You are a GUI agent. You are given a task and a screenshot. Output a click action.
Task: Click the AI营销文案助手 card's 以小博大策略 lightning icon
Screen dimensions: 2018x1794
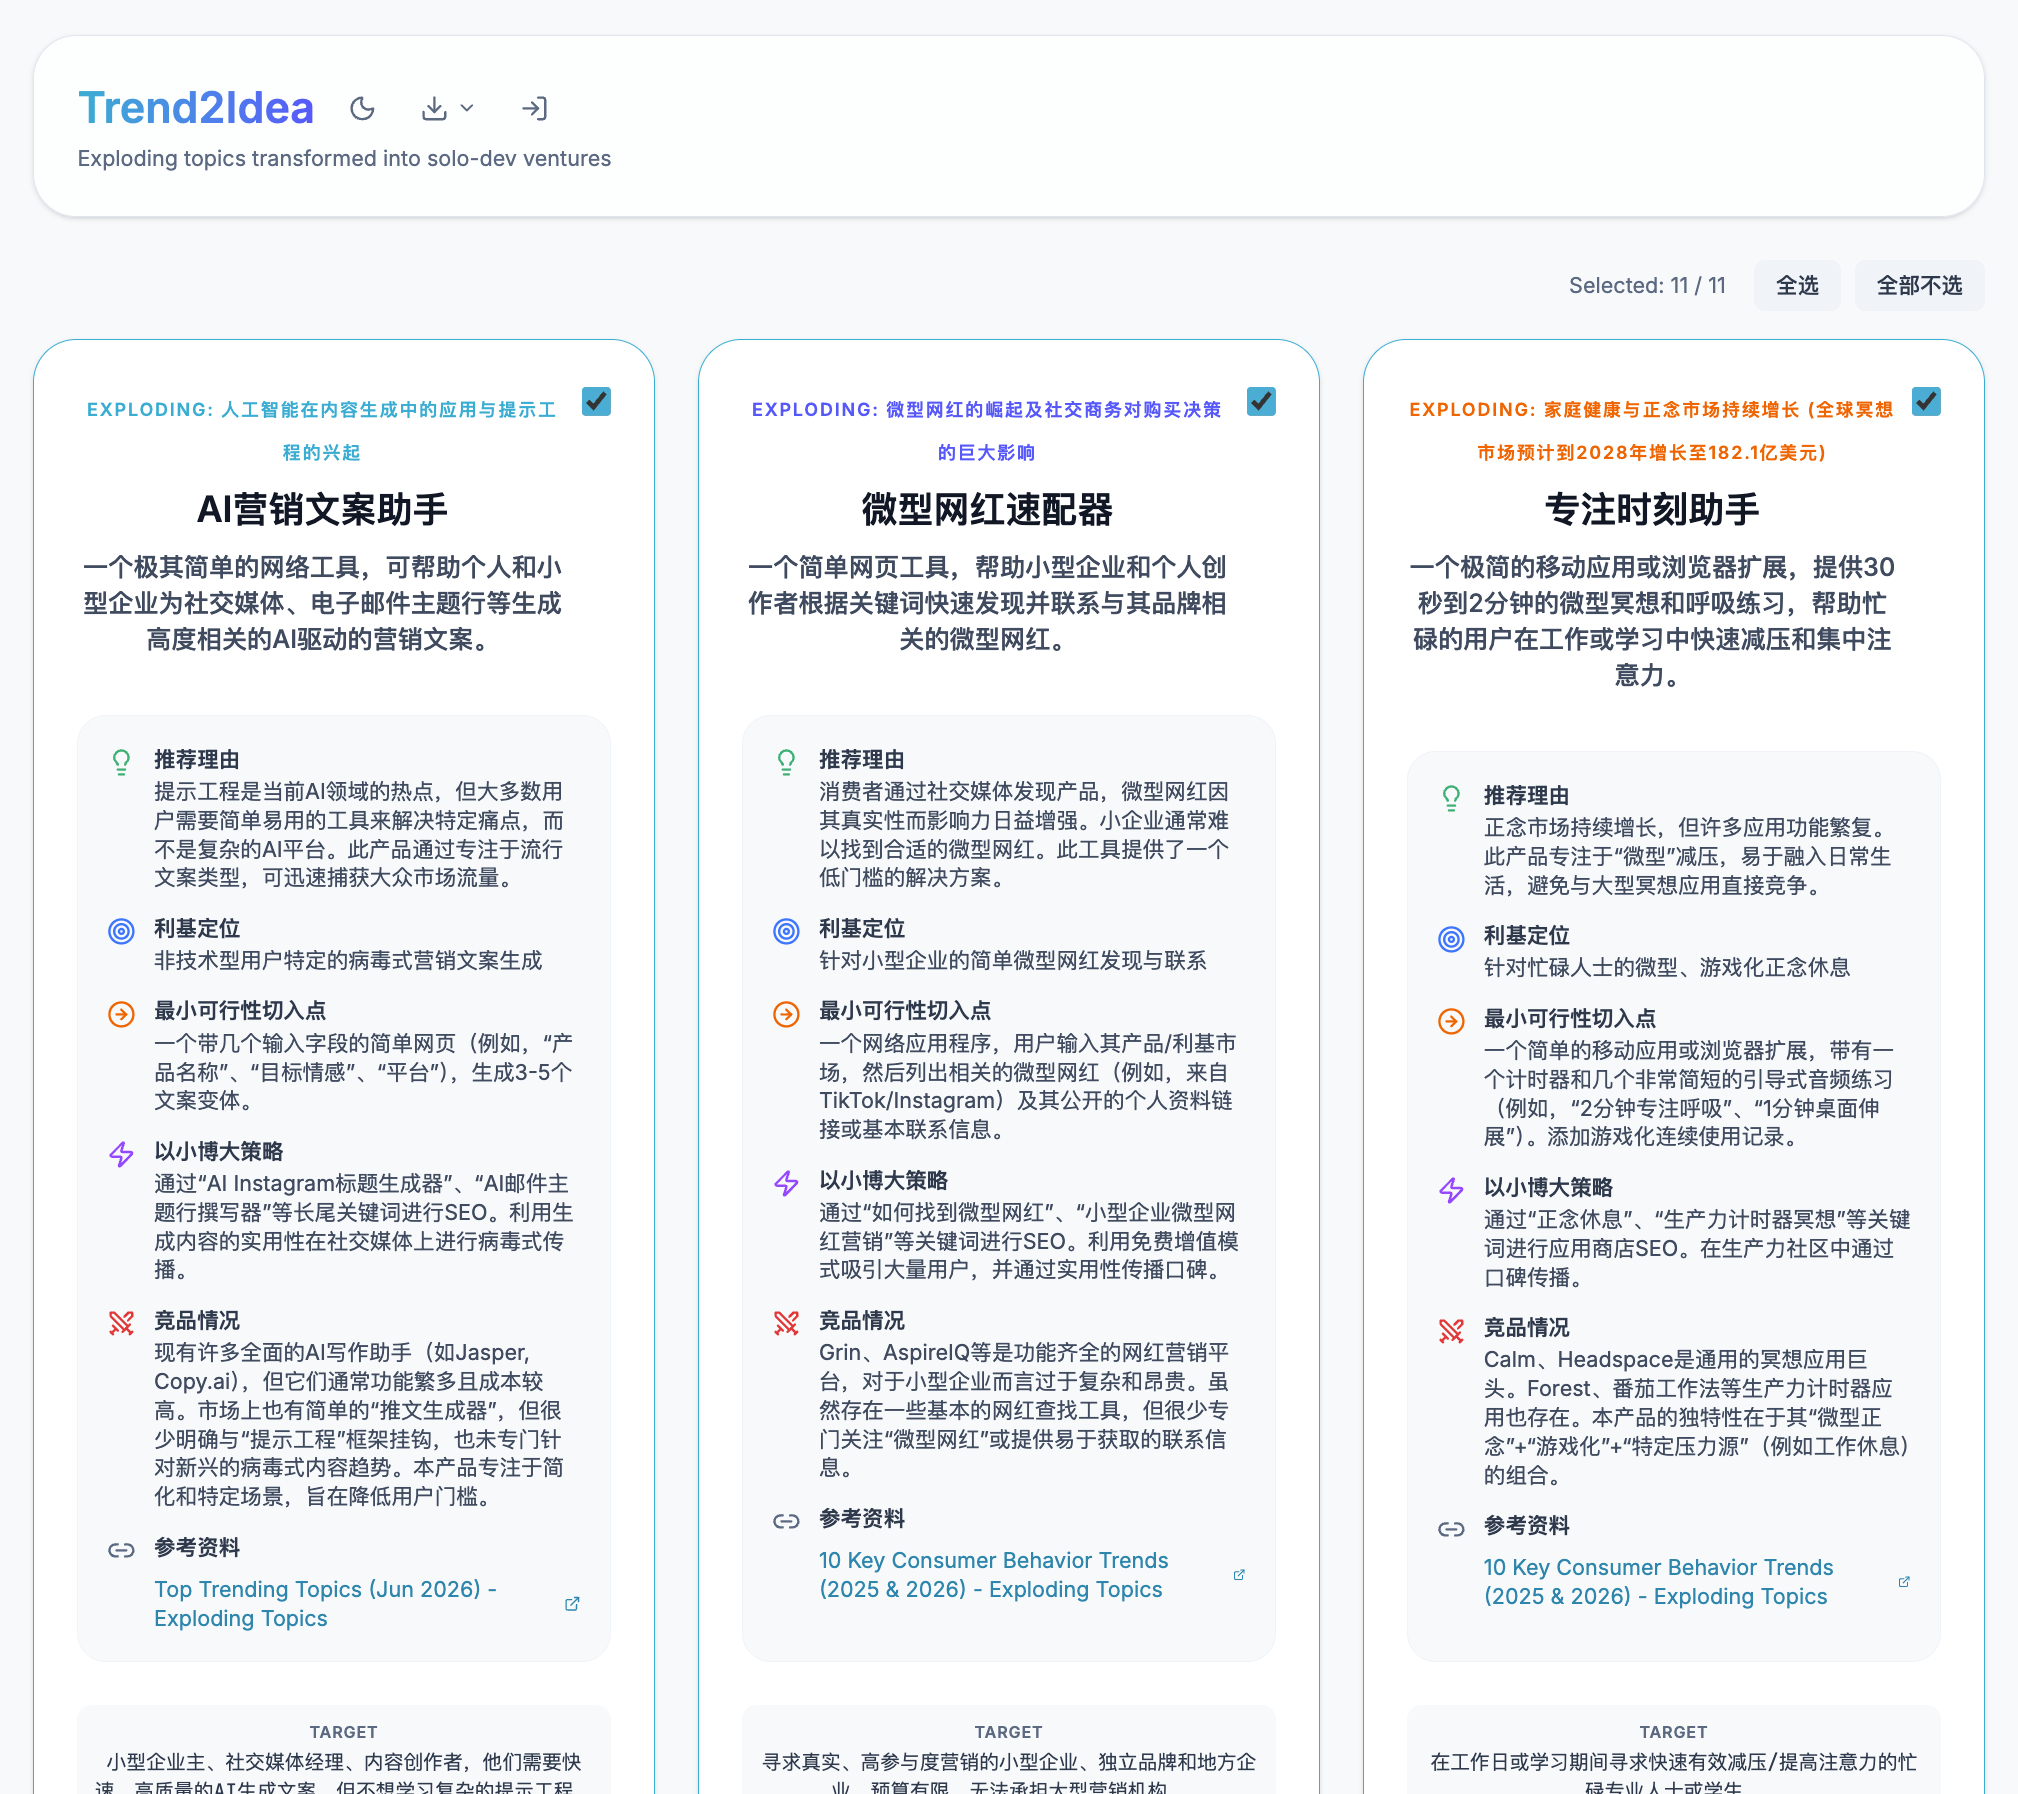[121, 1155]
